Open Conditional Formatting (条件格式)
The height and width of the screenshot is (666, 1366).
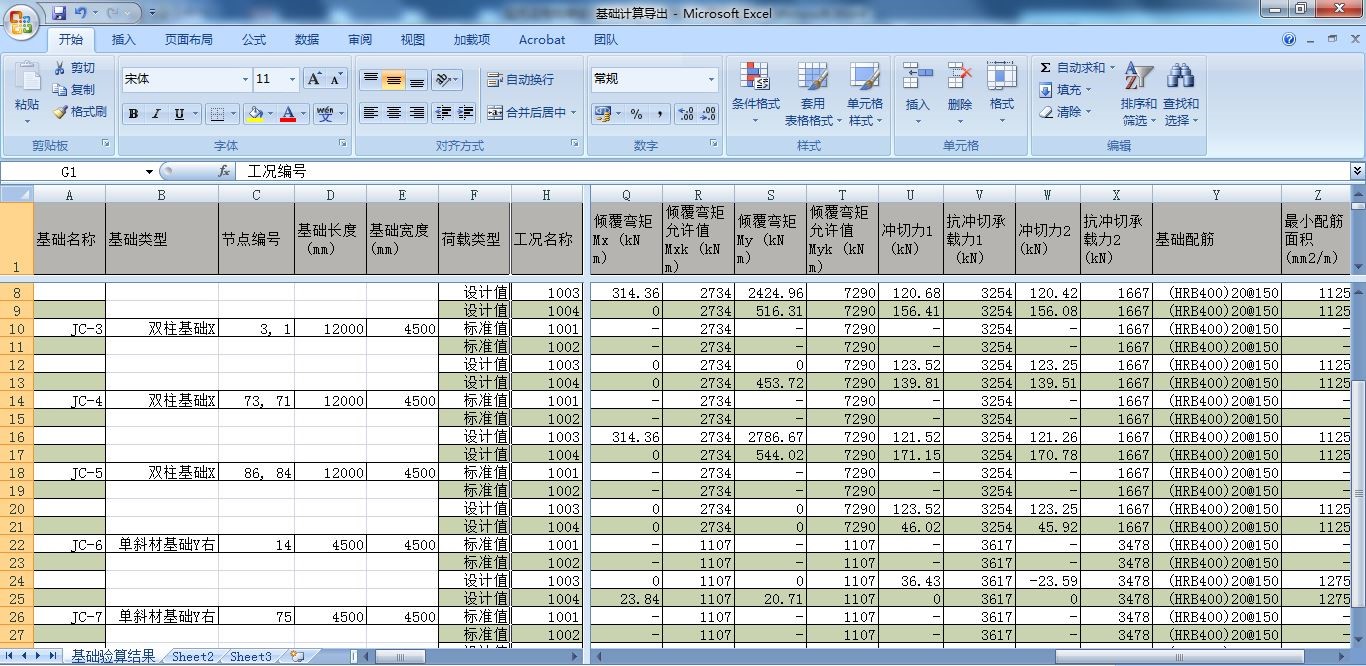tap(755, 77)
